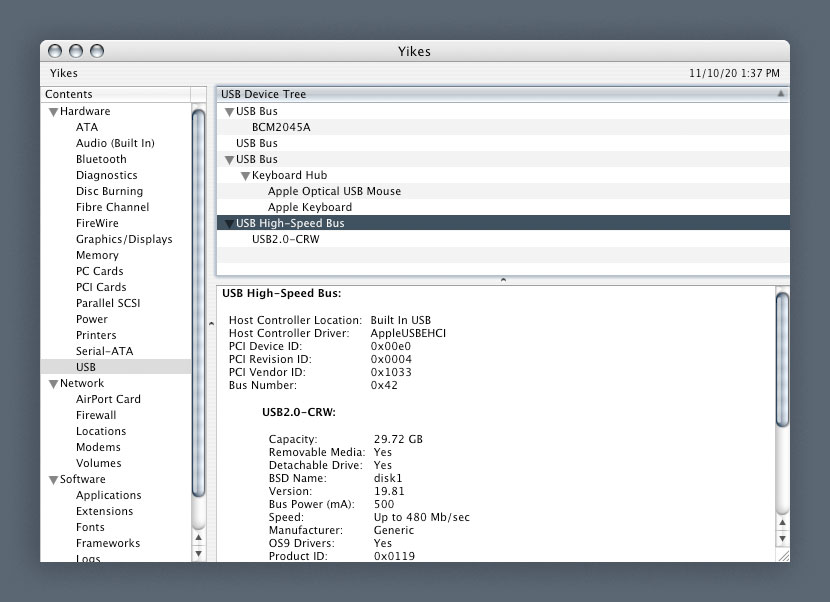Screen dimensions: 830x602
Task: Click the Up to 480 Mb/sec speed value
Action: [421, 517]
